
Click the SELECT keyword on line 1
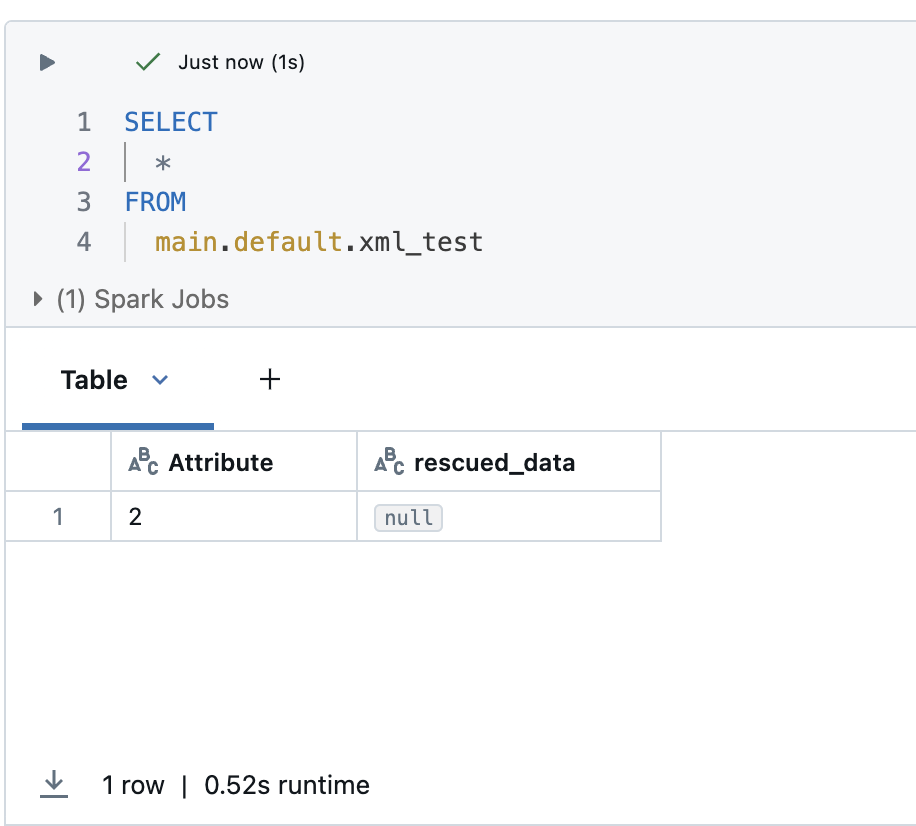[170, 121]
